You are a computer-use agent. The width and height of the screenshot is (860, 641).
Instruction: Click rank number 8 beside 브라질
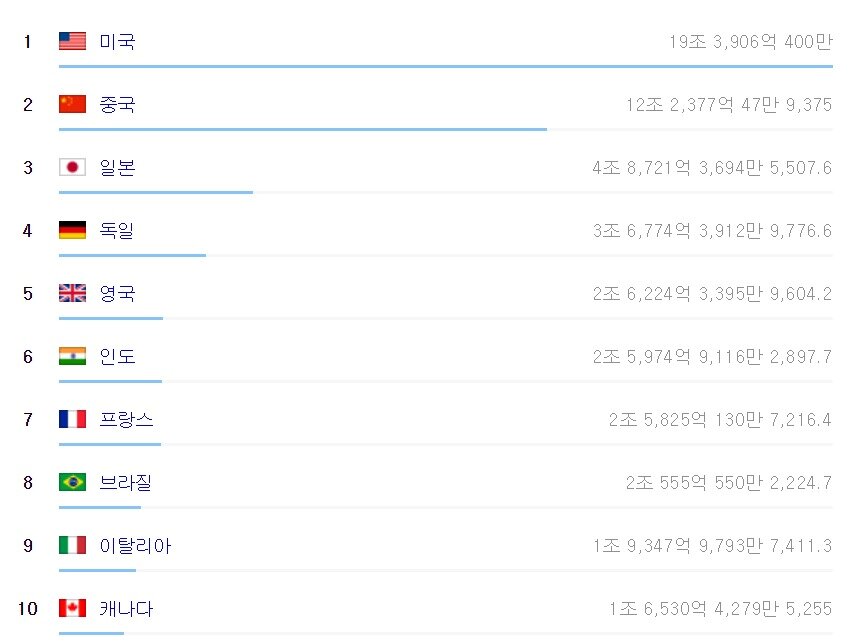coord(28,482)
